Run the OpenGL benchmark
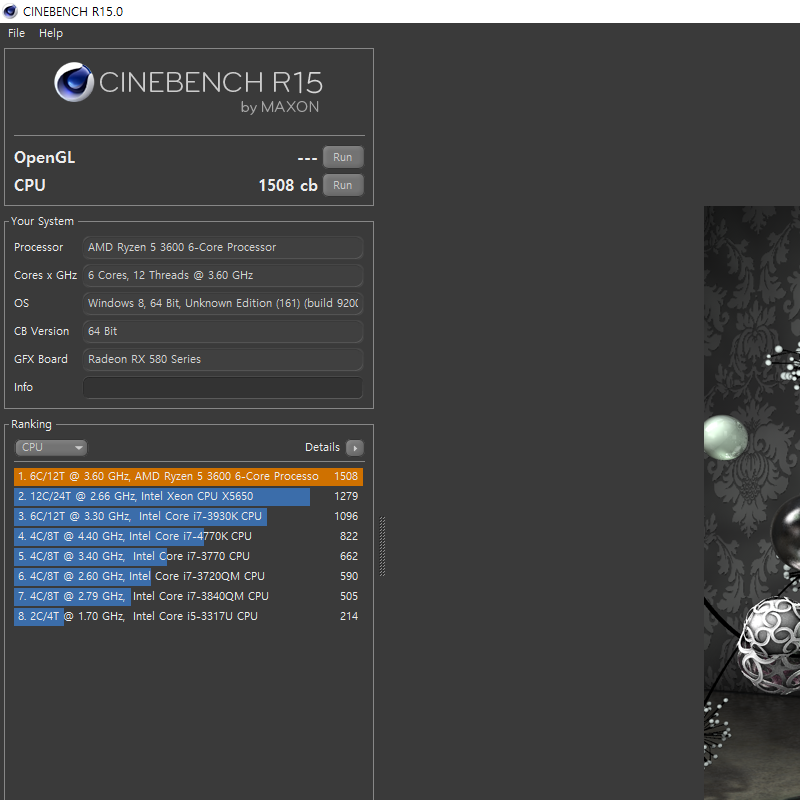The image size is (800, 800). [x=343, y=157]
